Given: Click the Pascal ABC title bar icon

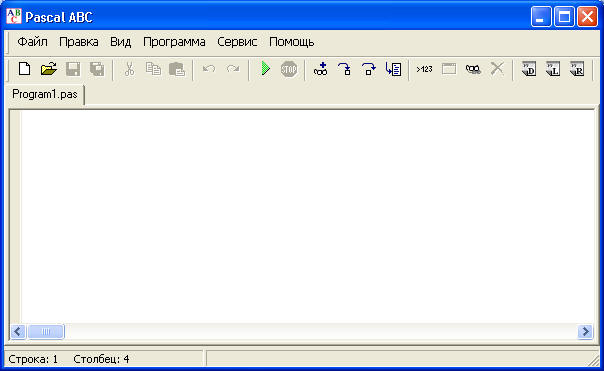Looking at the screenshot, I should (14, 17).
